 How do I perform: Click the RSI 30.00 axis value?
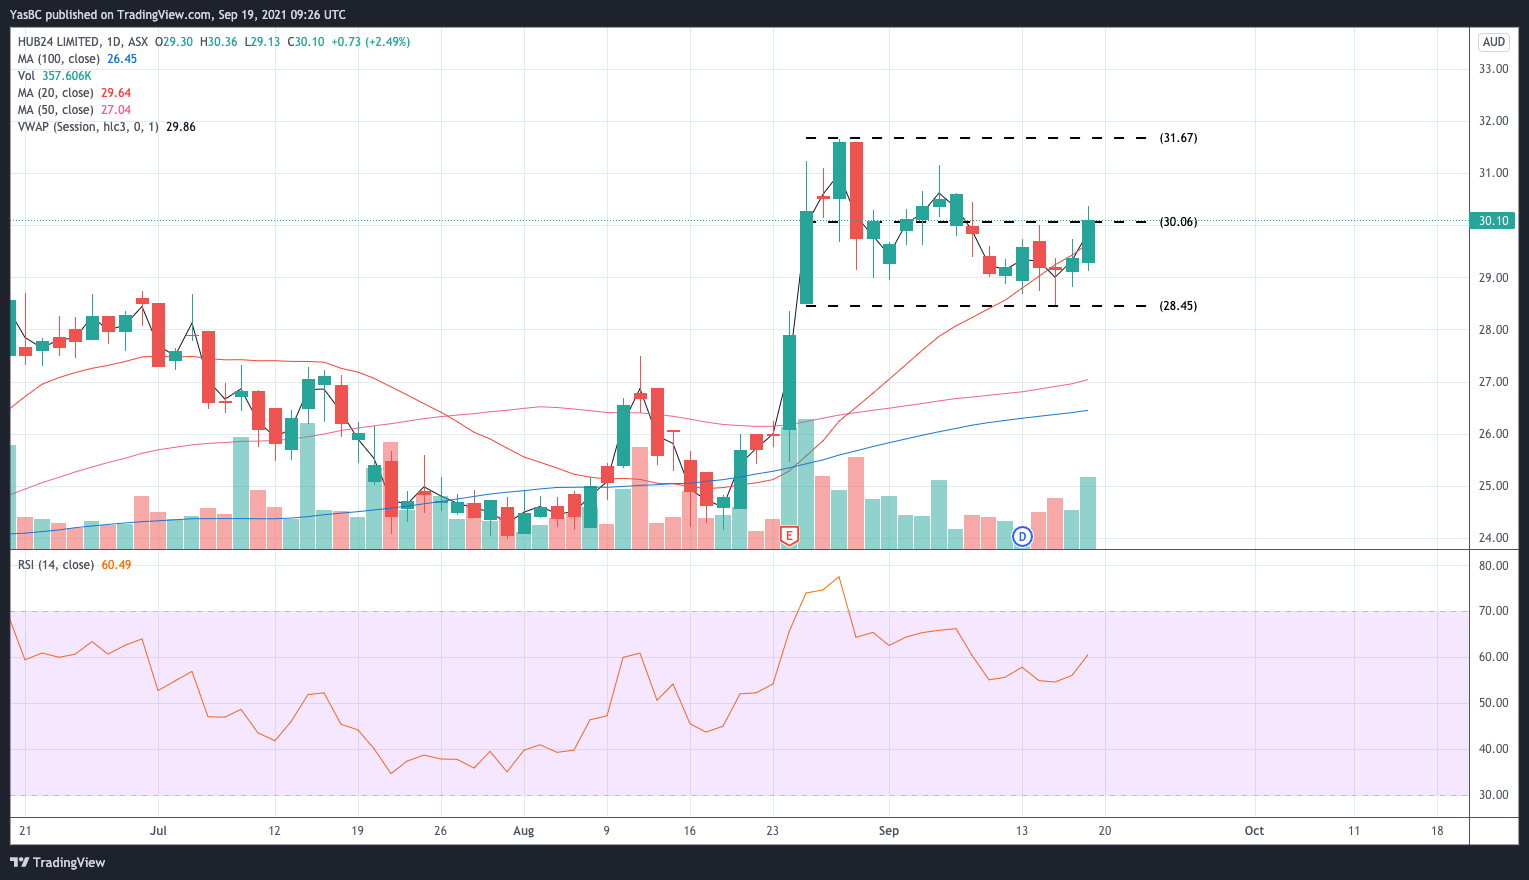click(x=1494, y=795)
